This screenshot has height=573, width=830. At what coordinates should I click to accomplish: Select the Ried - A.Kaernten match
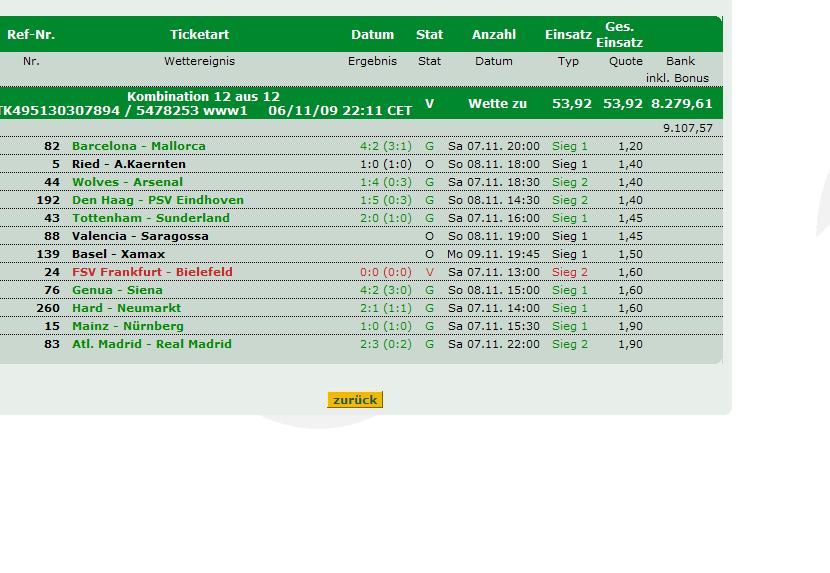[x=129, y=164]
